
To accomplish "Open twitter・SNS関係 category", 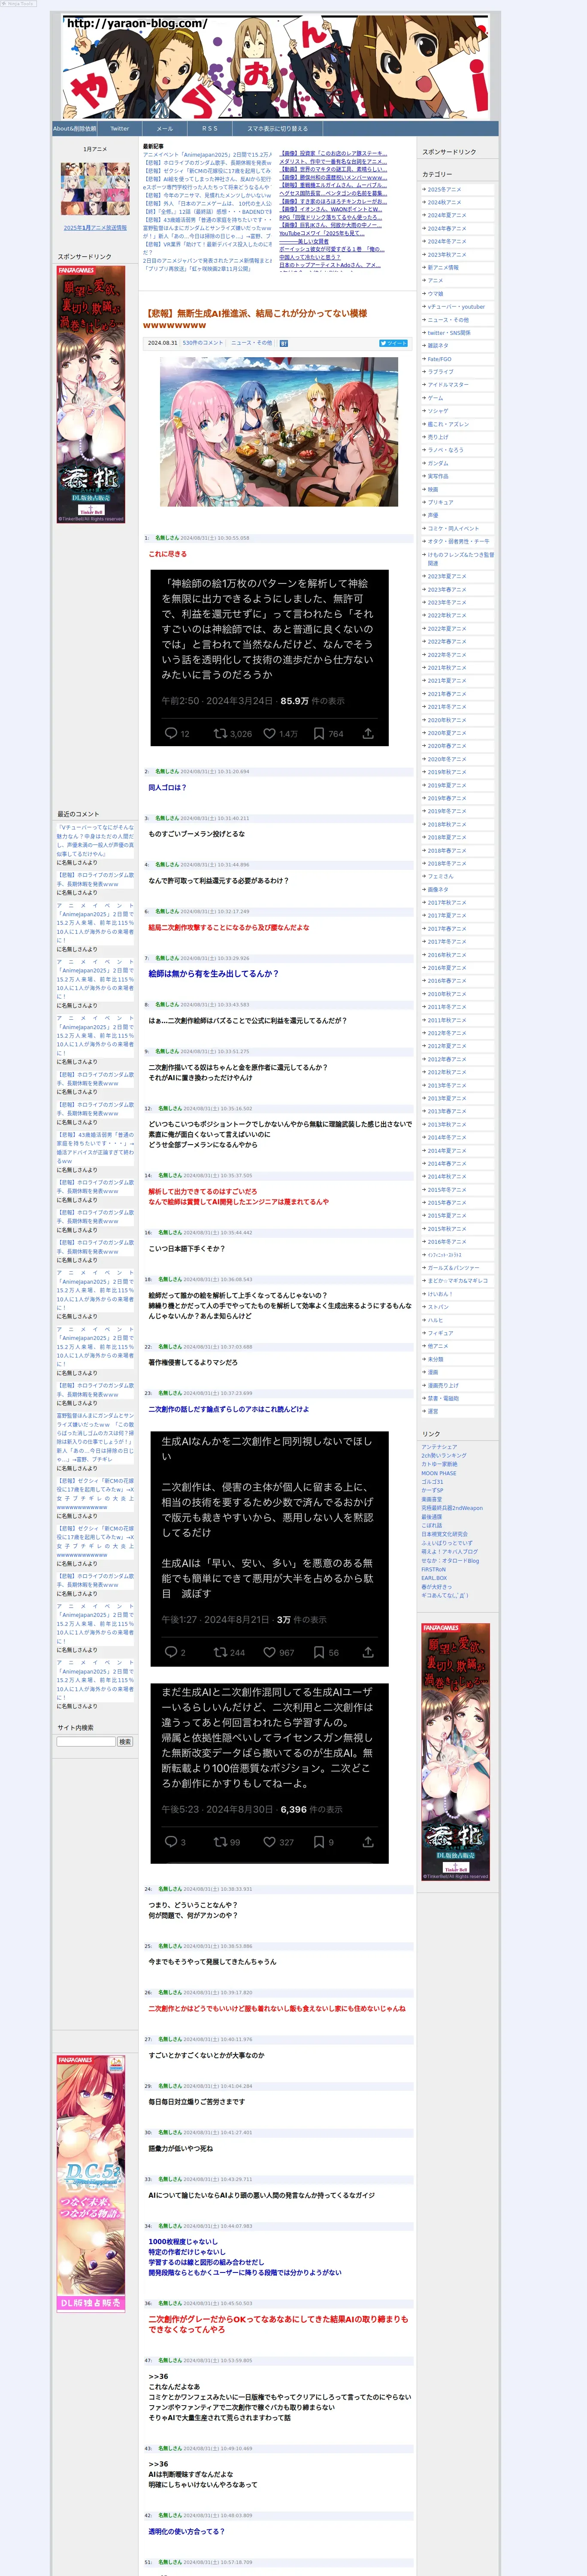I will click(x=449, y=333).
